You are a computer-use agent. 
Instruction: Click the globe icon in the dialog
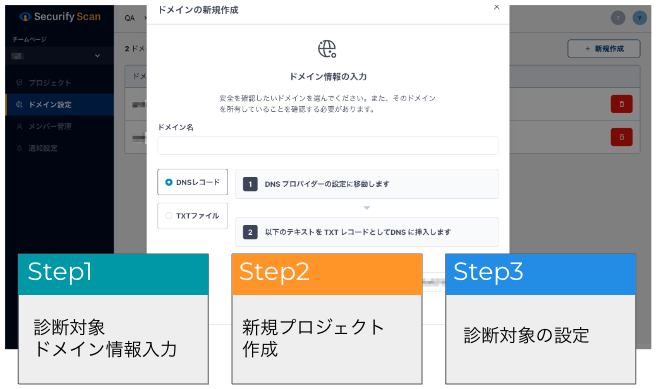tap(327, 49)
